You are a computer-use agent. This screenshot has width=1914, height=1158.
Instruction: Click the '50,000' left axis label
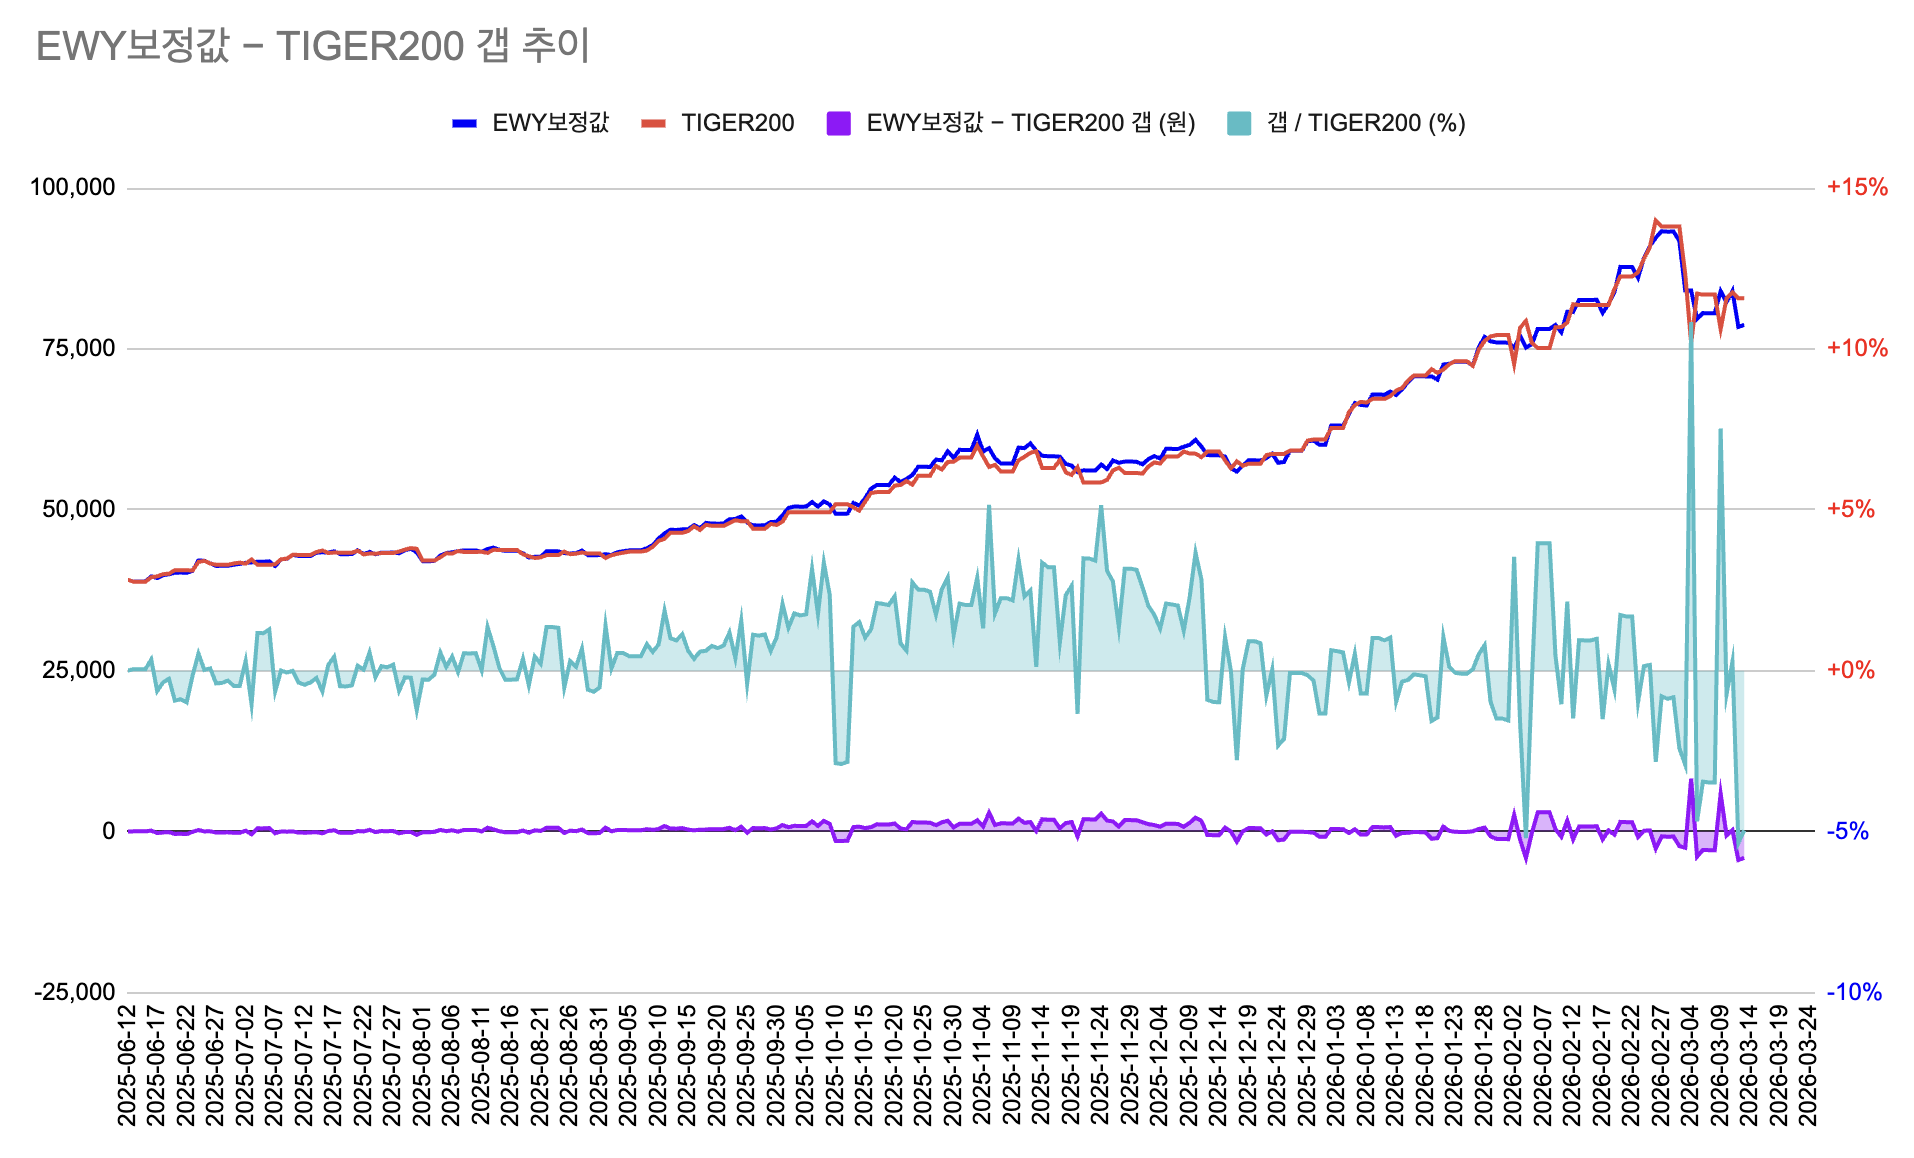coord(79,509)
